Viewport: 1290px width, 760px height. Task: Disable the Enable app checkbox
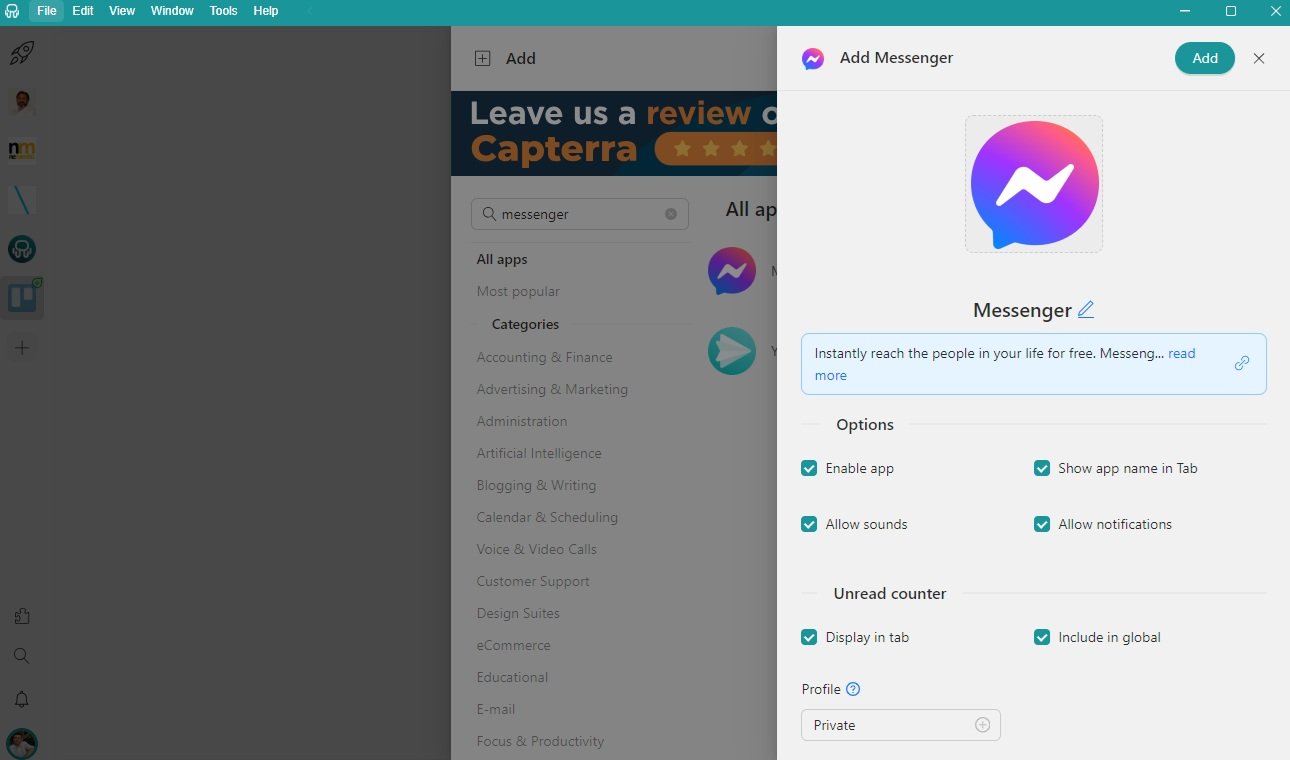click(808, 468)
